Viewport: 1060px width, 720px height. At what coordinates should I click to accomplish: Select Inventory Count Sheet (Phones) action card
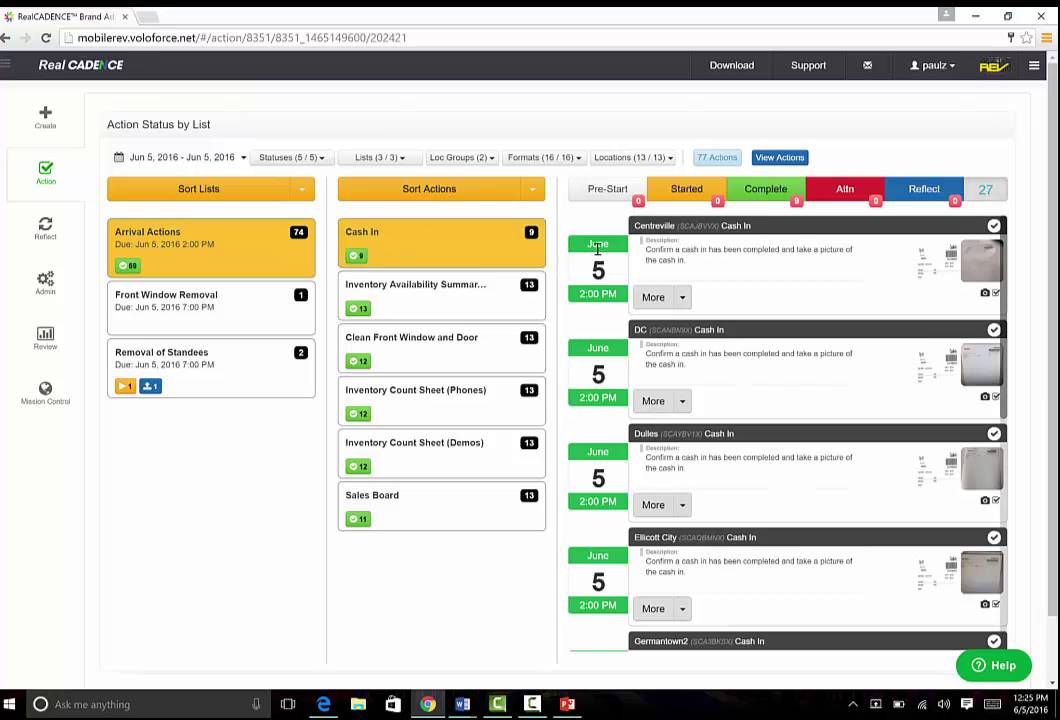[441, 401]
